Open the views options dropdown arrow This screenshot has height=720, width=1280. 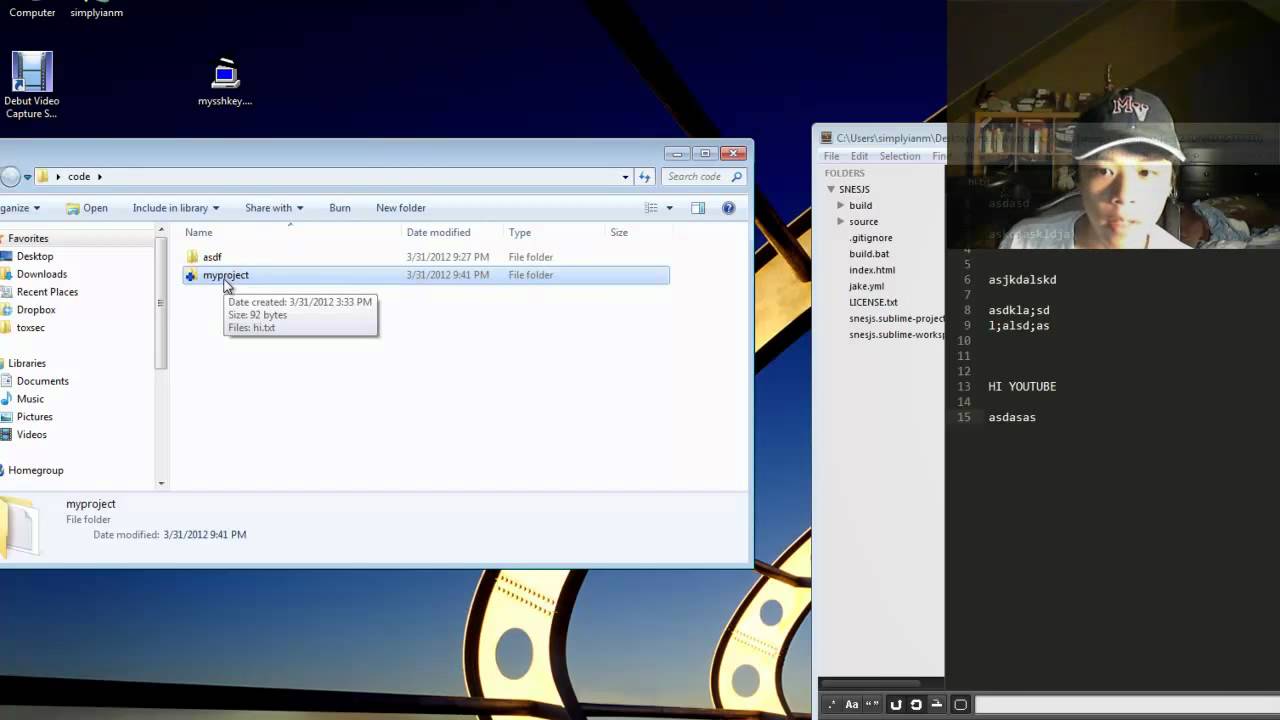pos(669,208)
